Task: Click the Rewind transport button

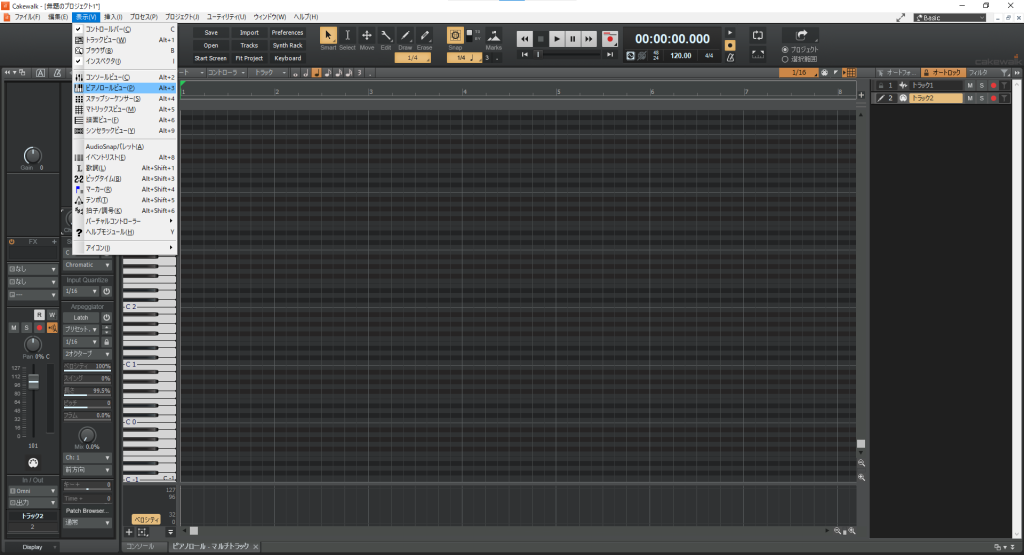Action: [524, 39]
